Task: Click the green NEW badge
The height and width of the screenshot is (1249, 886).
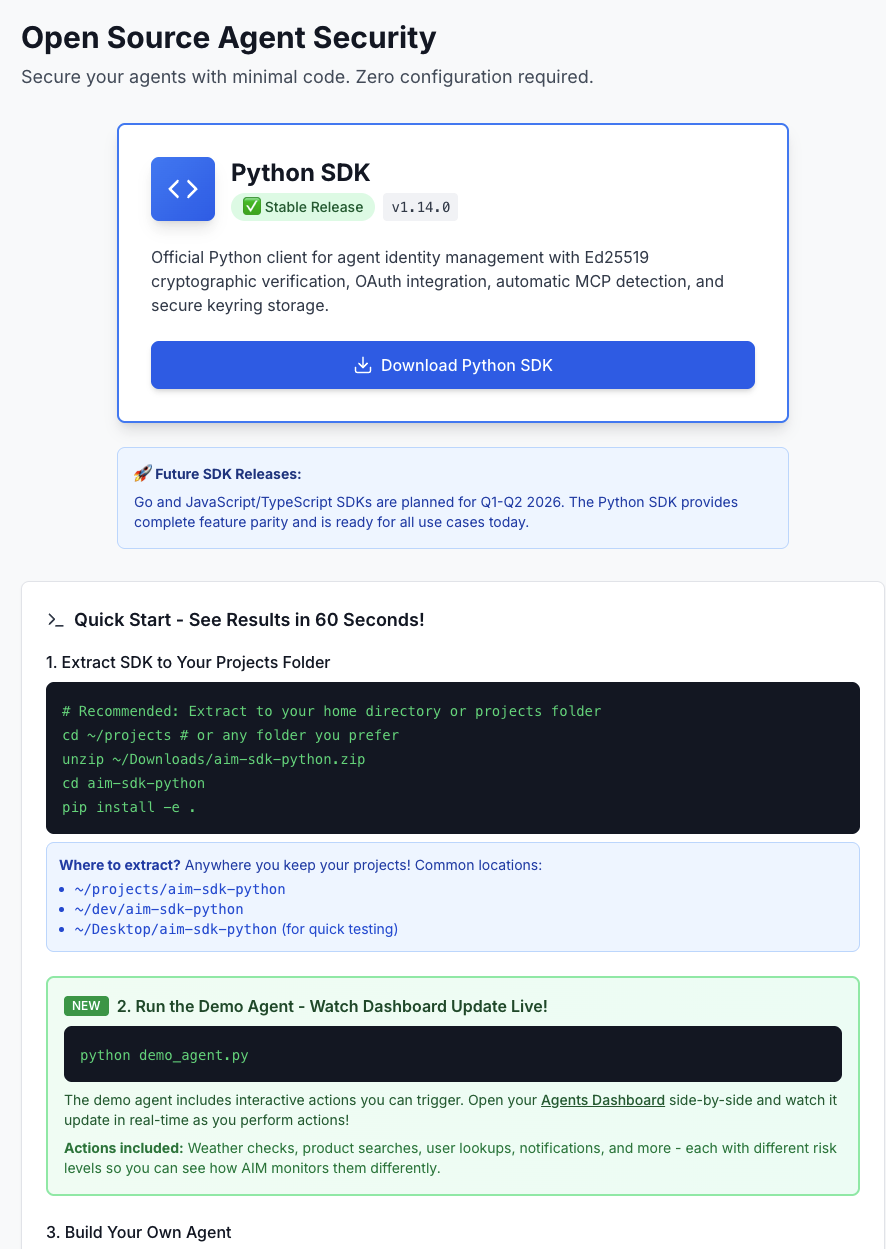Action: 86,1006
